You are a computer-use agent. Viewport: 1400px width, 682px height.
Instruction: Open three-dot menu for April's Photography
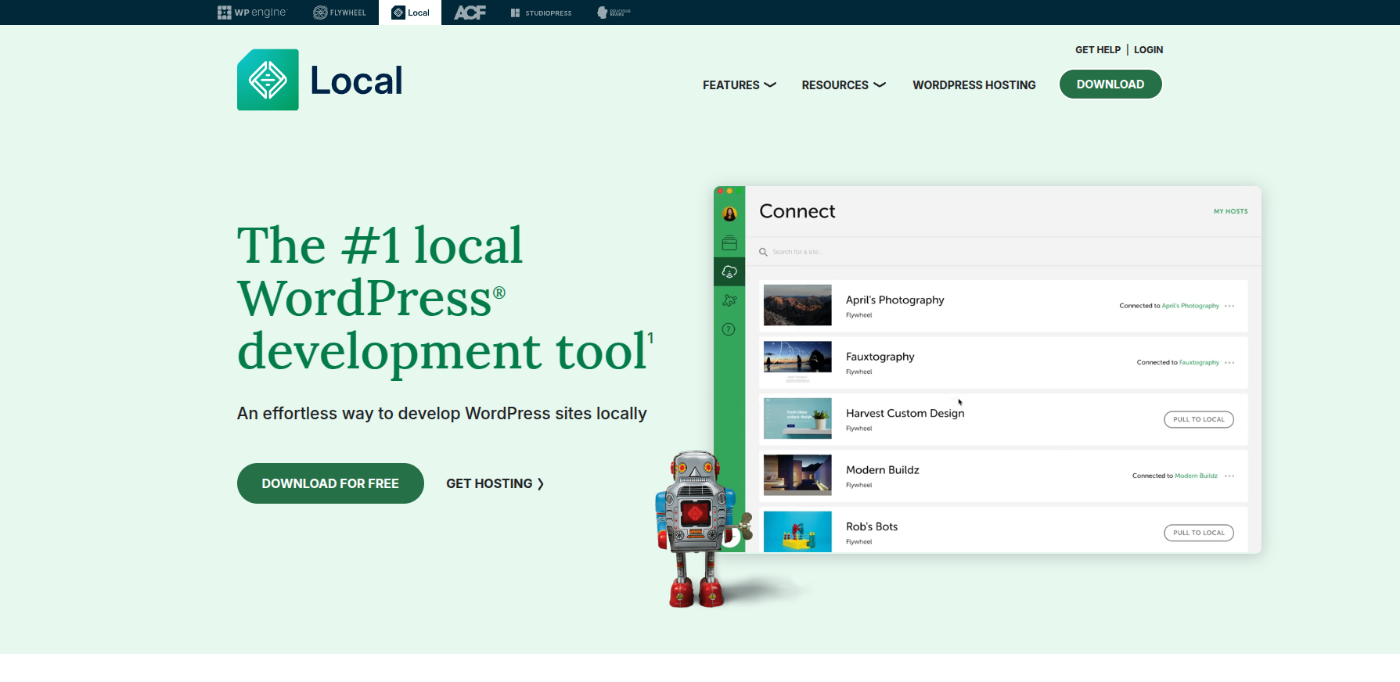tap(1229, 306)
